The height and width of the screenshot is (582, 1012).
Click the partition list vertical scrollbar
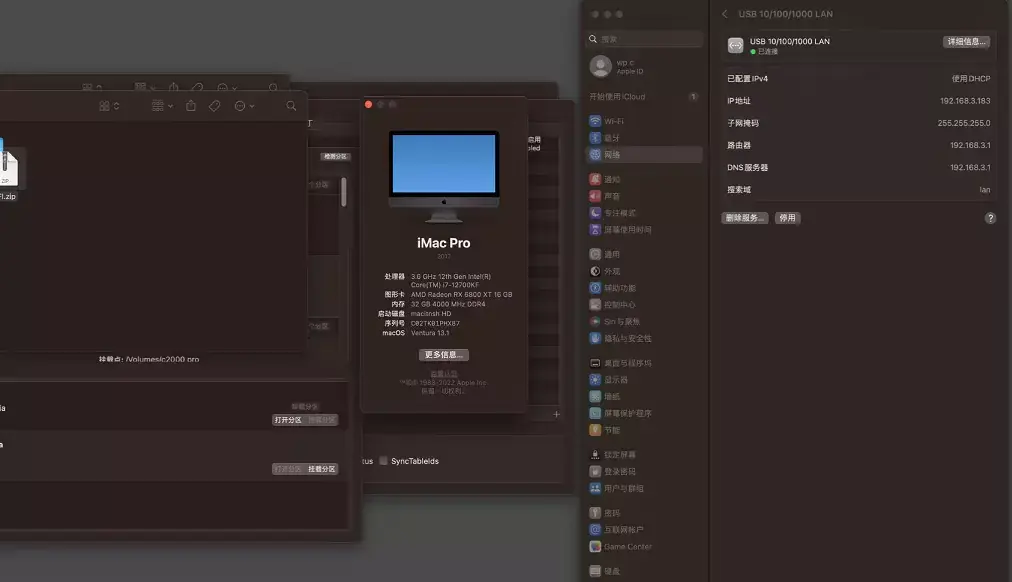tap(343, 192)
